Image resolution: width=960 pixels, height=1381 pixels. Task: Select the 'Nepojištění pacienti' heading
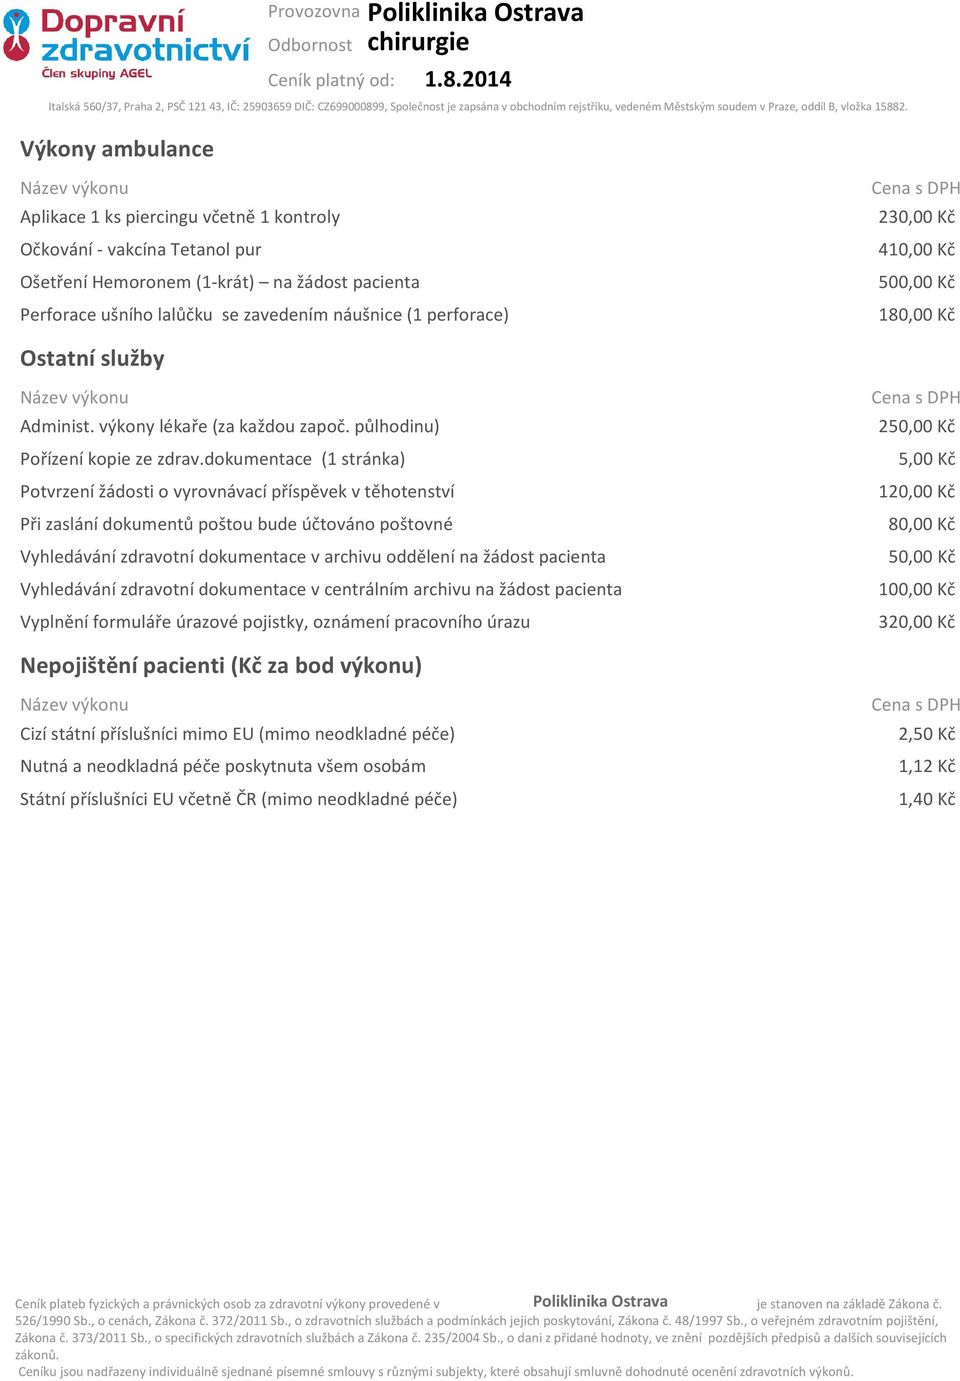pyautogui.click(x=221, y=666)
